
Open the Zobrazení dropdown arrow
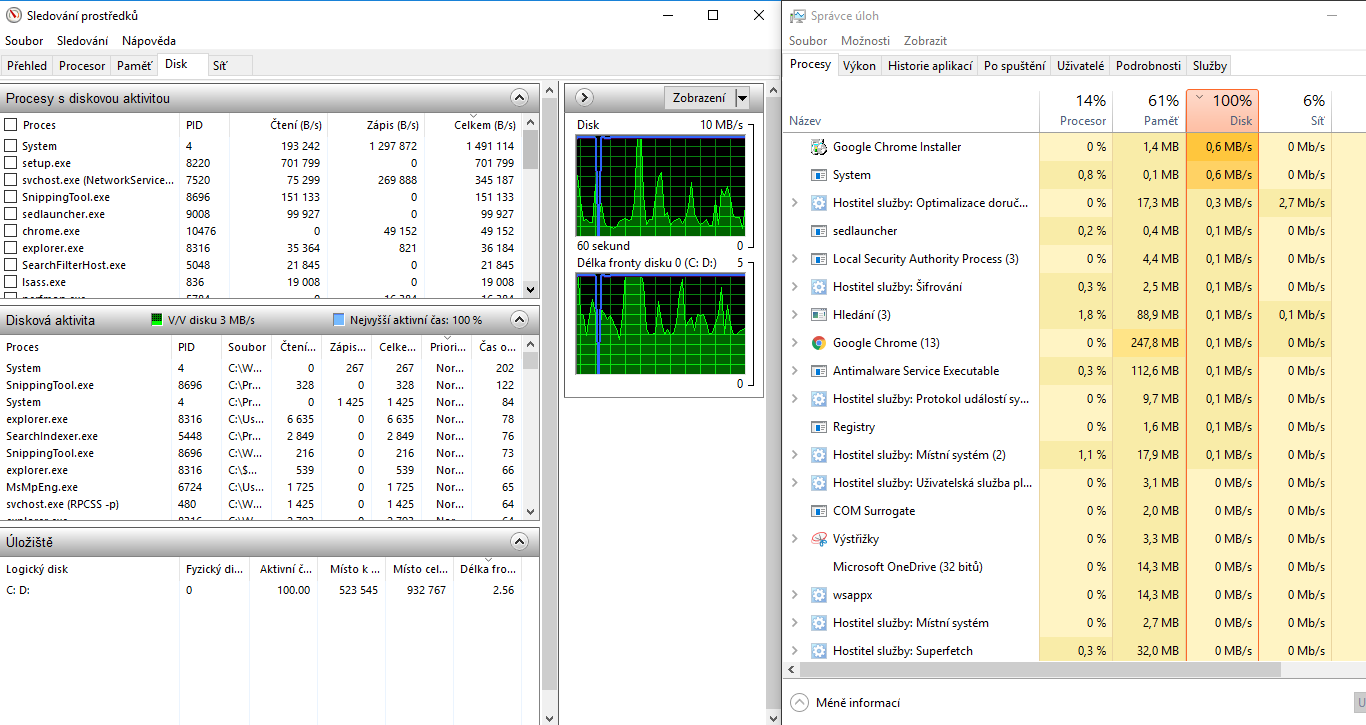tap(742, 98)
